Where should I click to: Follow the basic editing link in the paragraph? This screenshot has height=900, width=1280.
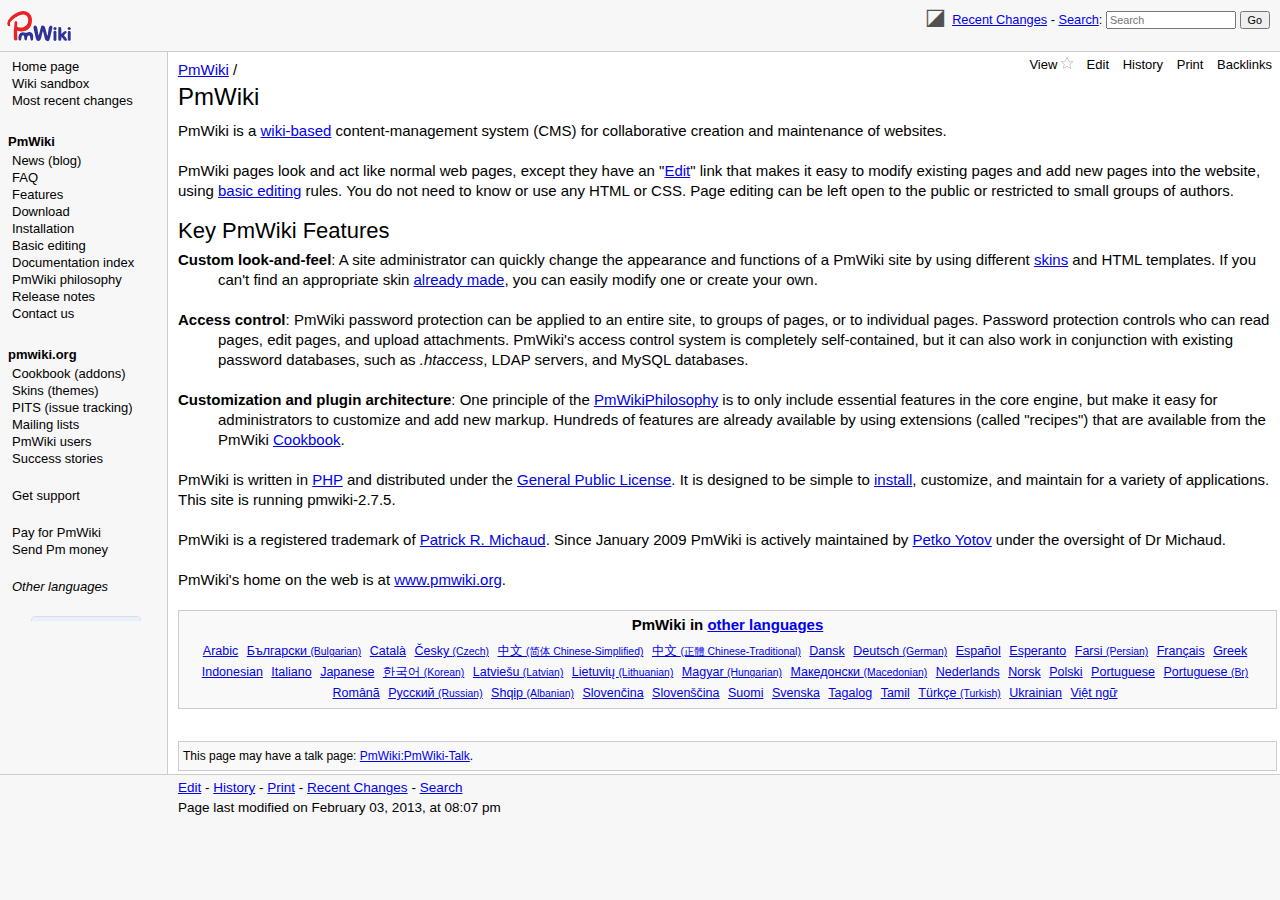[260, 191]
